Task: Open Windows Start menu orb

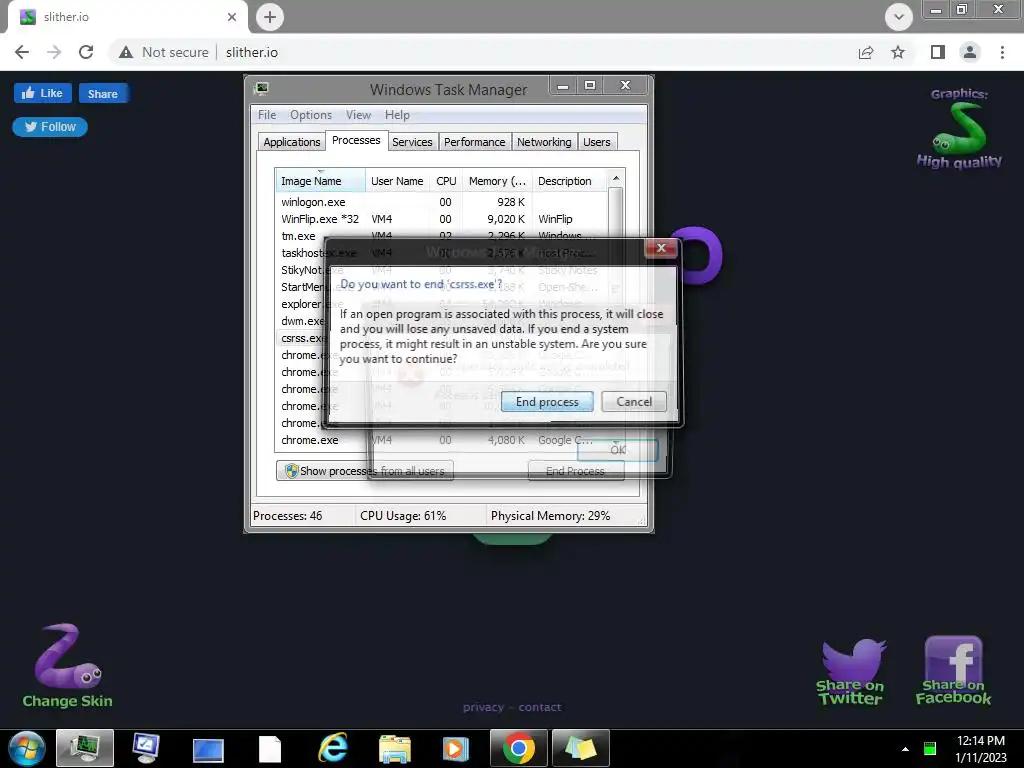Action: (27, 748)
